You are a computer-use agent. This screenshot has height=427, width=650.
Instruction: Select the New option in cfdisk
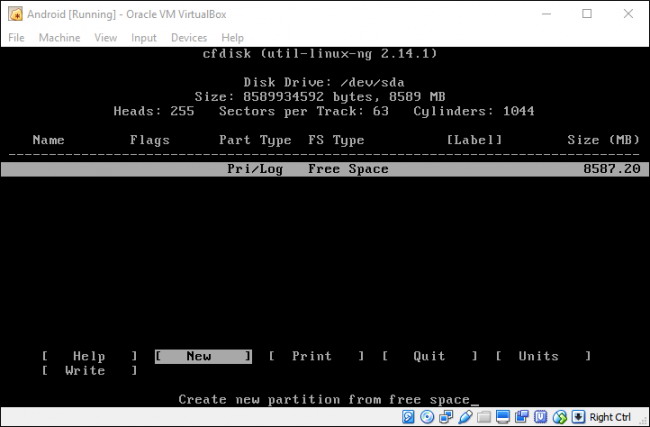tap(199, 356)
